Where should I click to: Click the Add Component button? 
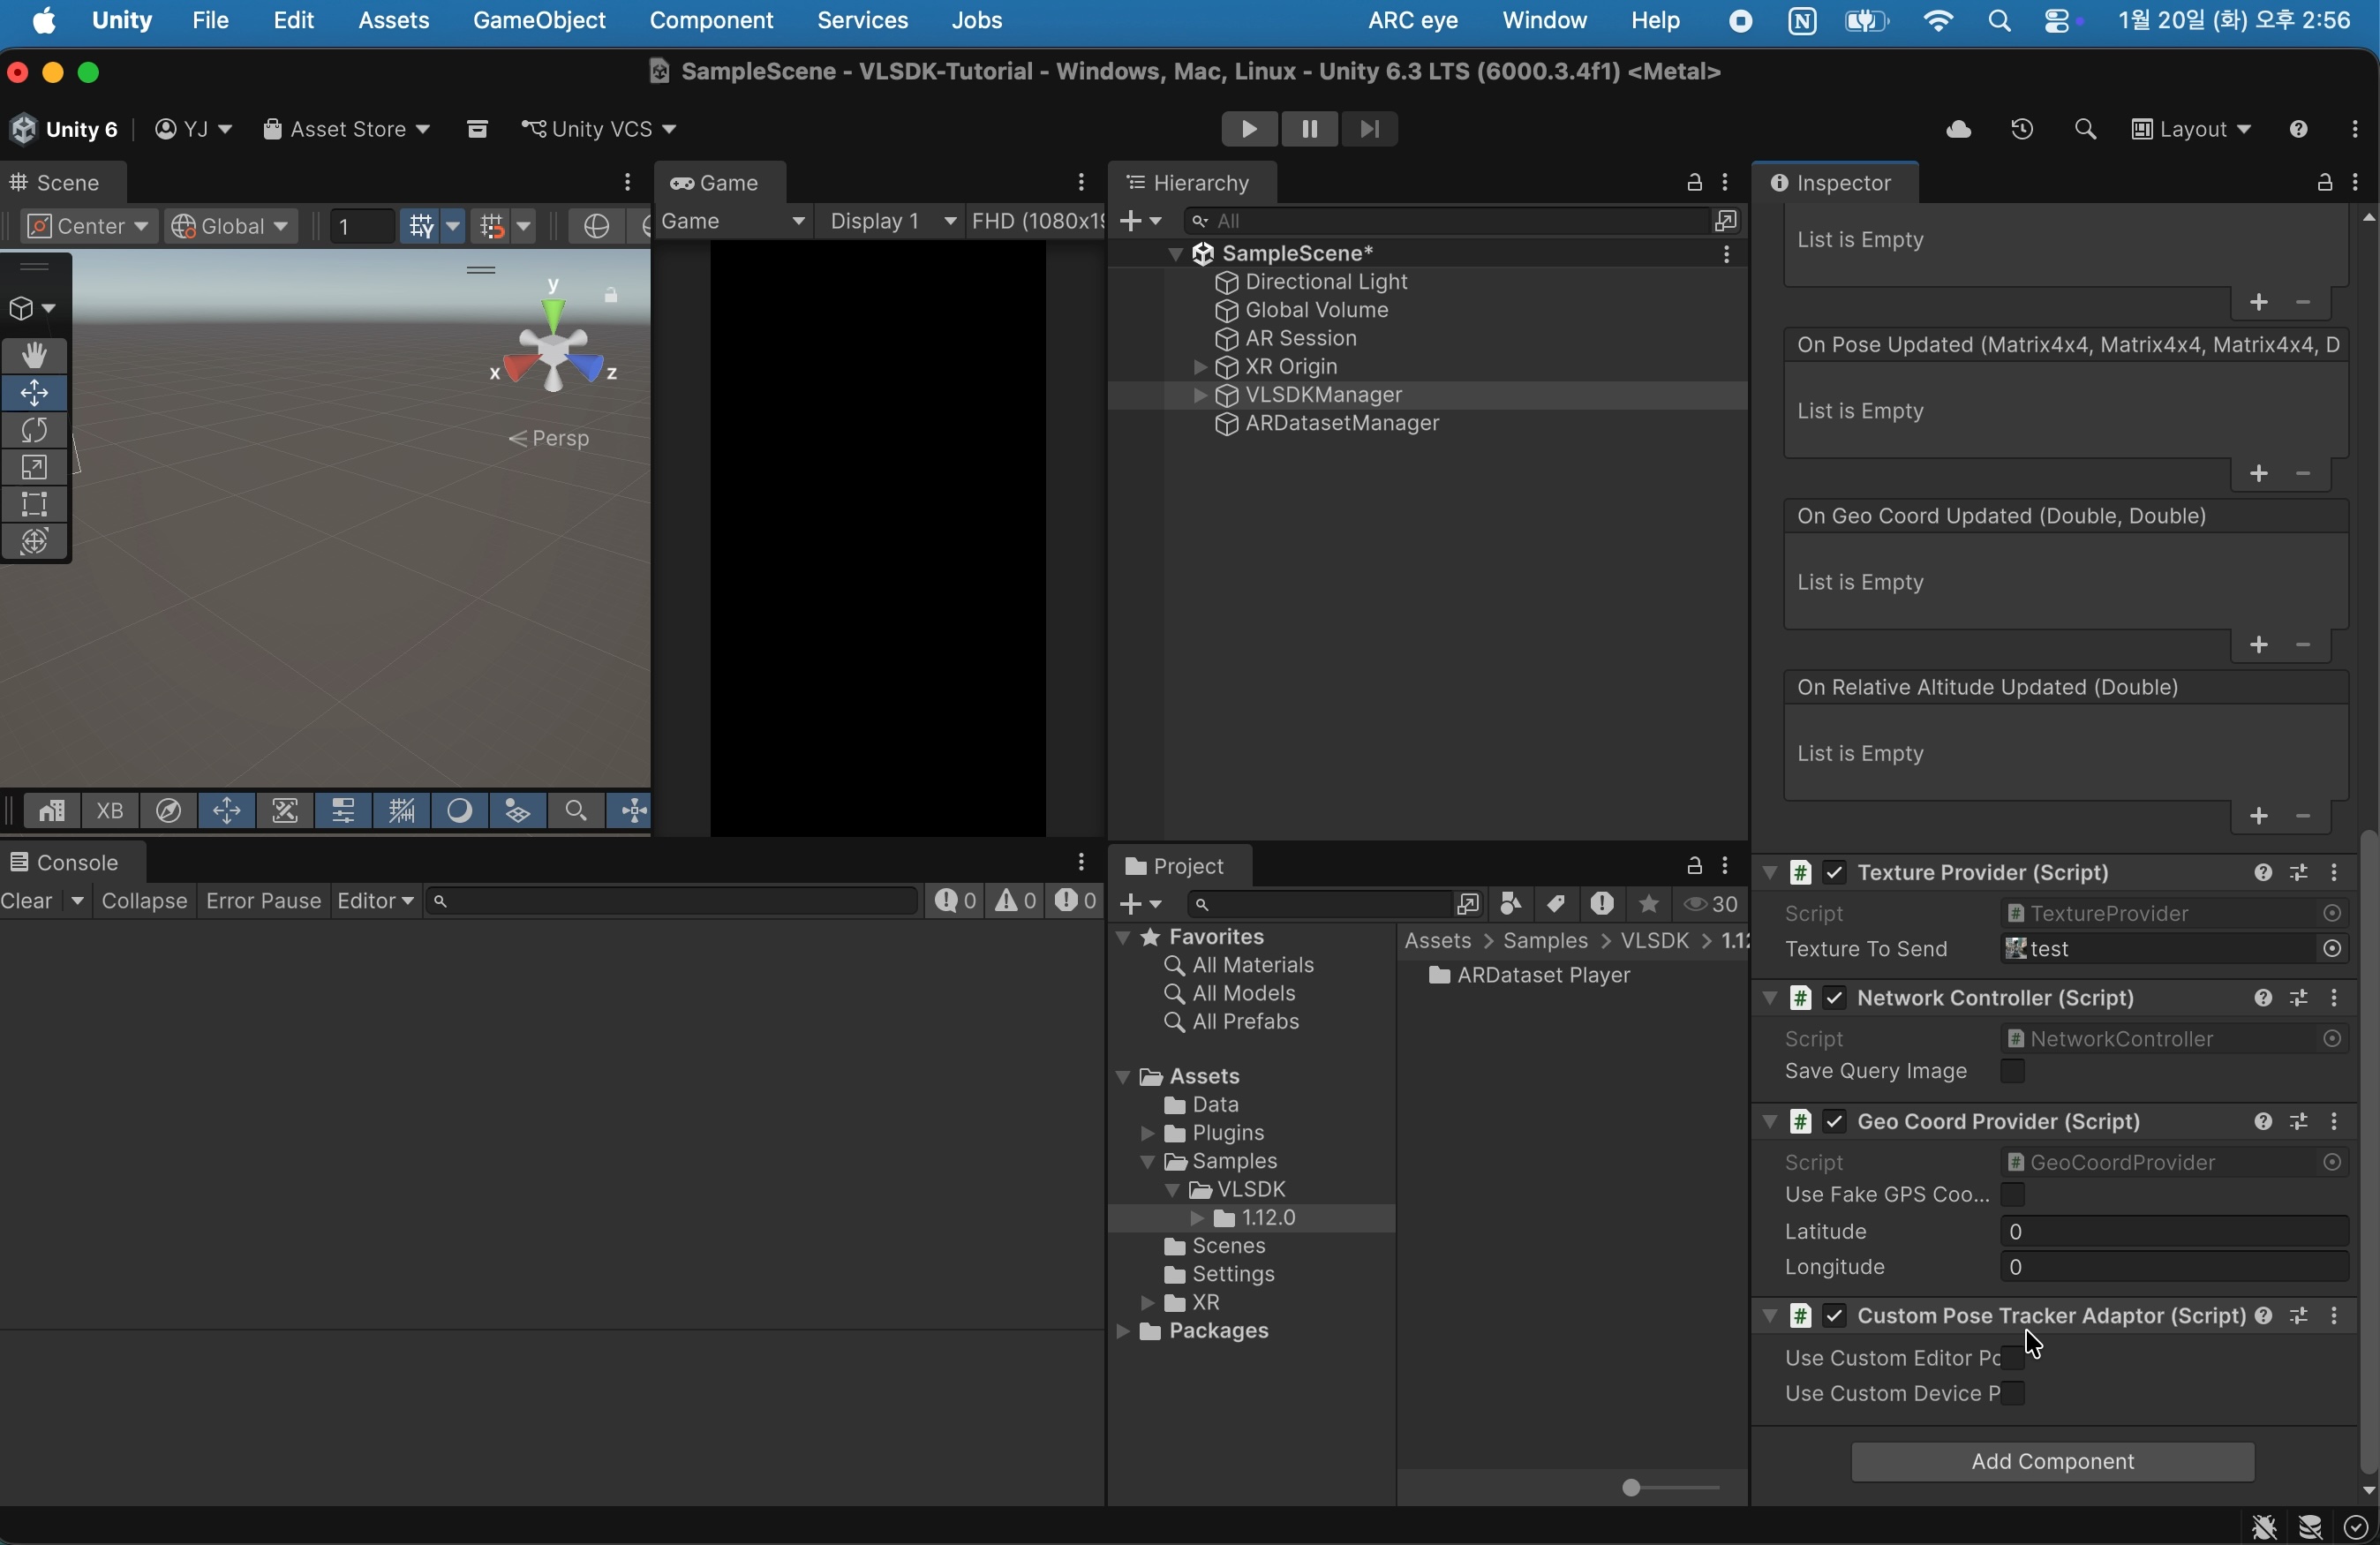pos(2051,1462)
